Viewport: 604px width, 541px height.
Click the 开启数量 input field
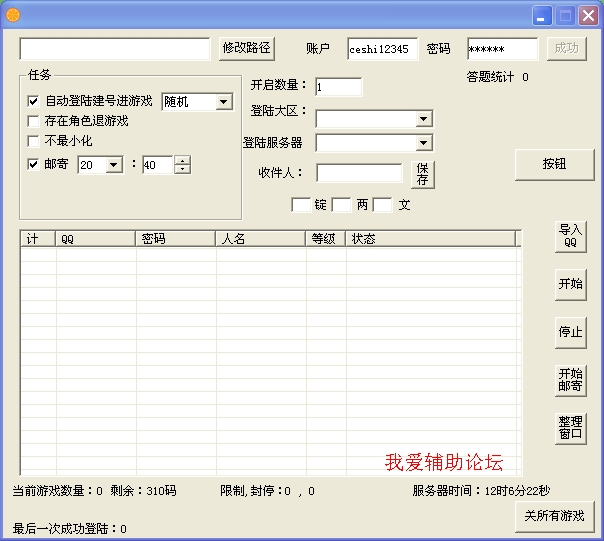[339, 87]
